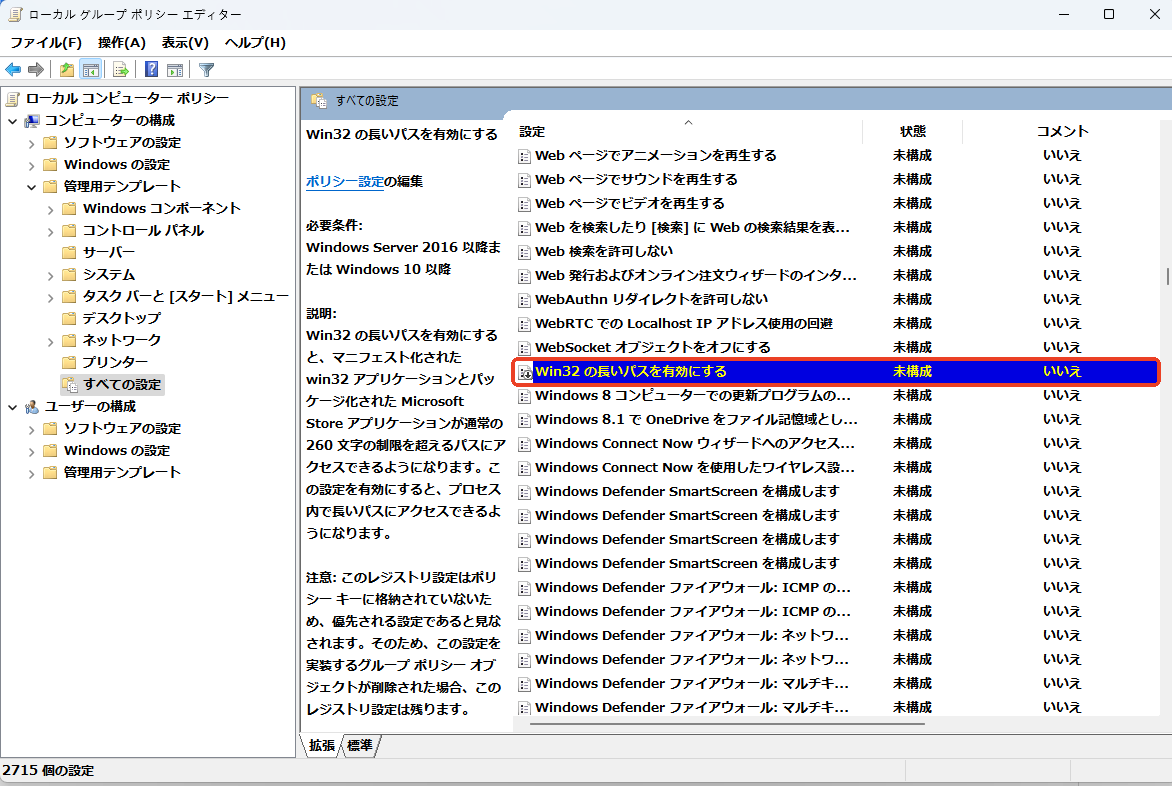This screenshot has width=1172, height=786.
Task: Toggle the action pane icon
Action: [175, 69]
